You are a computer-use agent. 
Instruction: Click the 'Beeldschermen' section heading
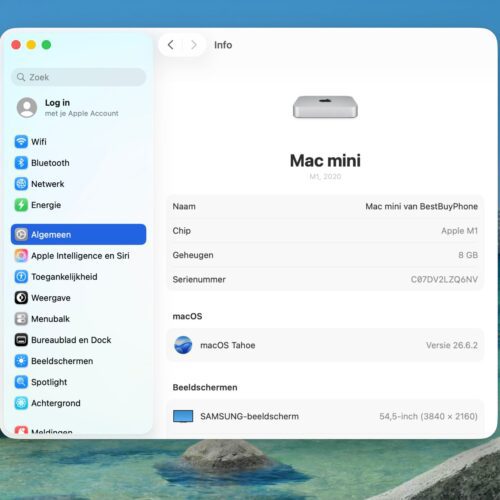click(205, 387)
